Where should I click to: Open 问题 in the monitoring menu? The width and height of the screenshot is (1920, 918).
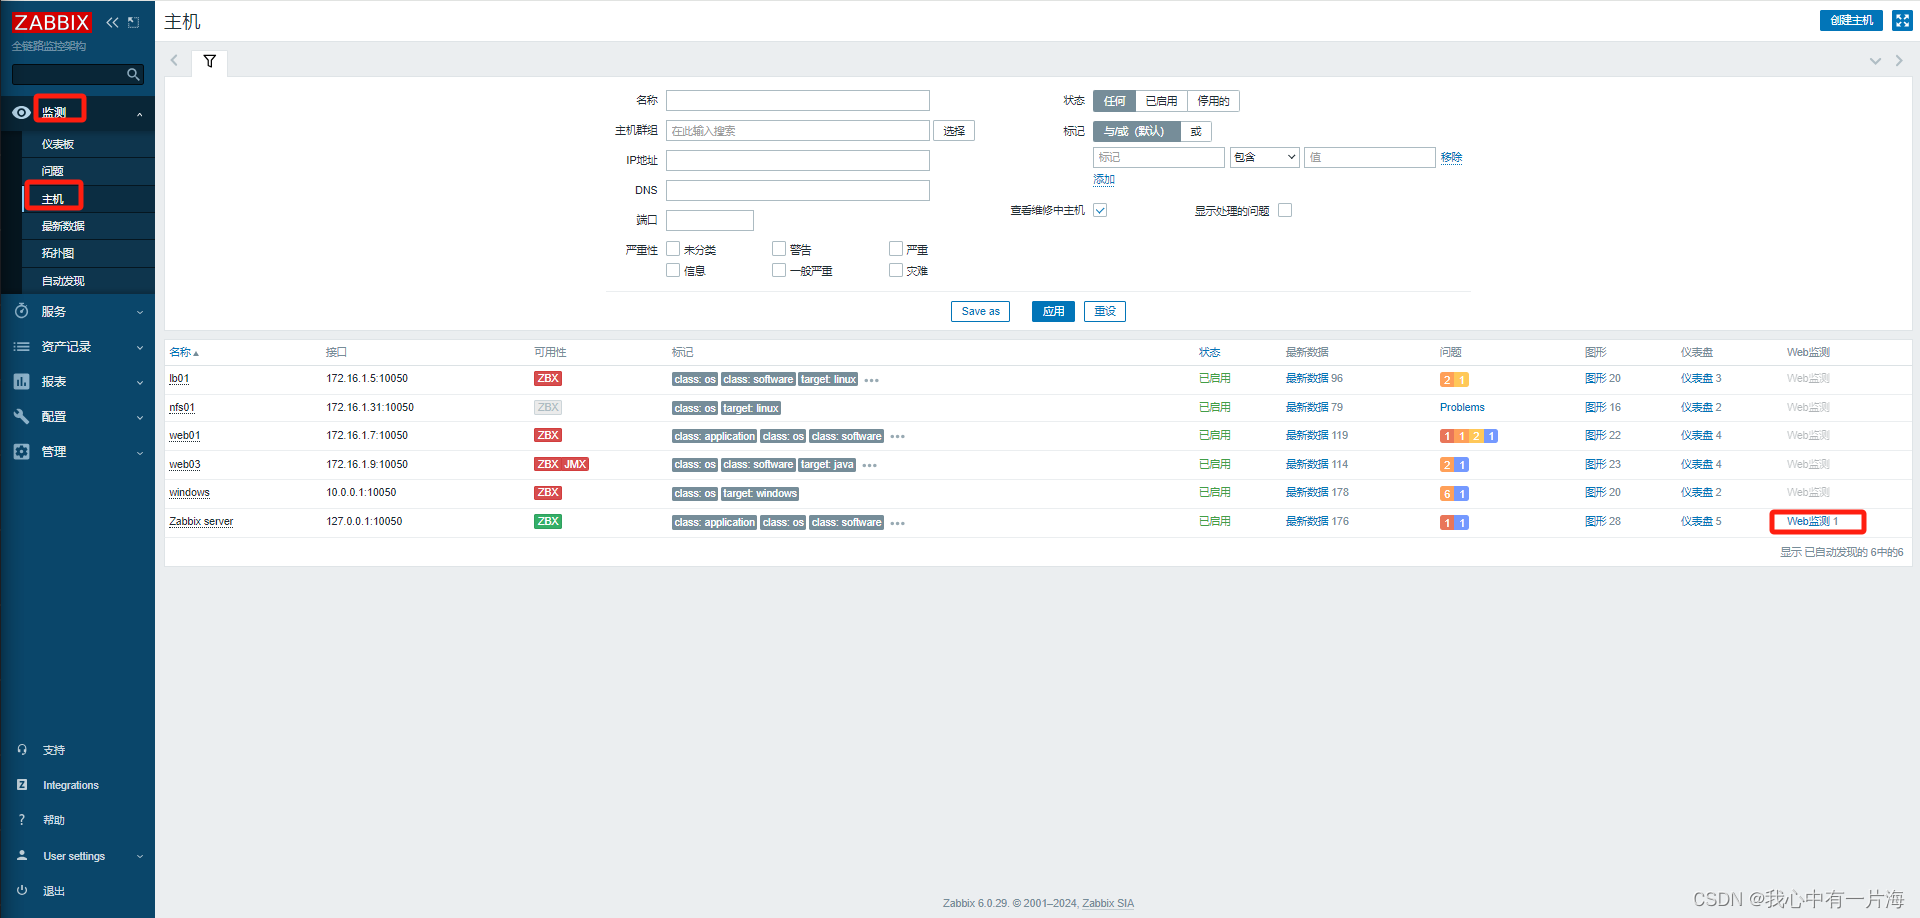point(52,171)
